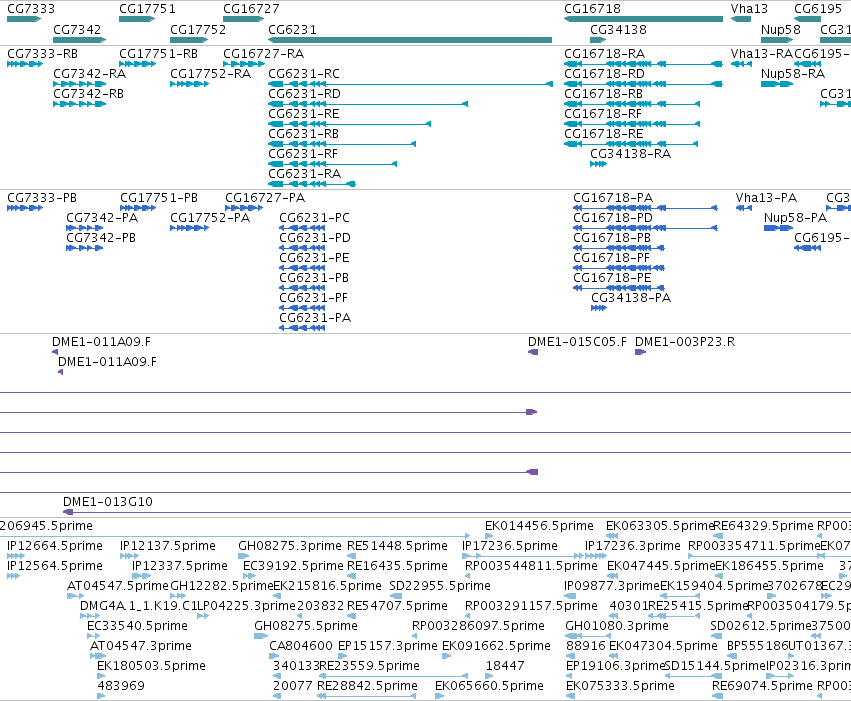Select EST IP17236.5prime
This screenshot has height=701, width=851.
tap(510, 546)
